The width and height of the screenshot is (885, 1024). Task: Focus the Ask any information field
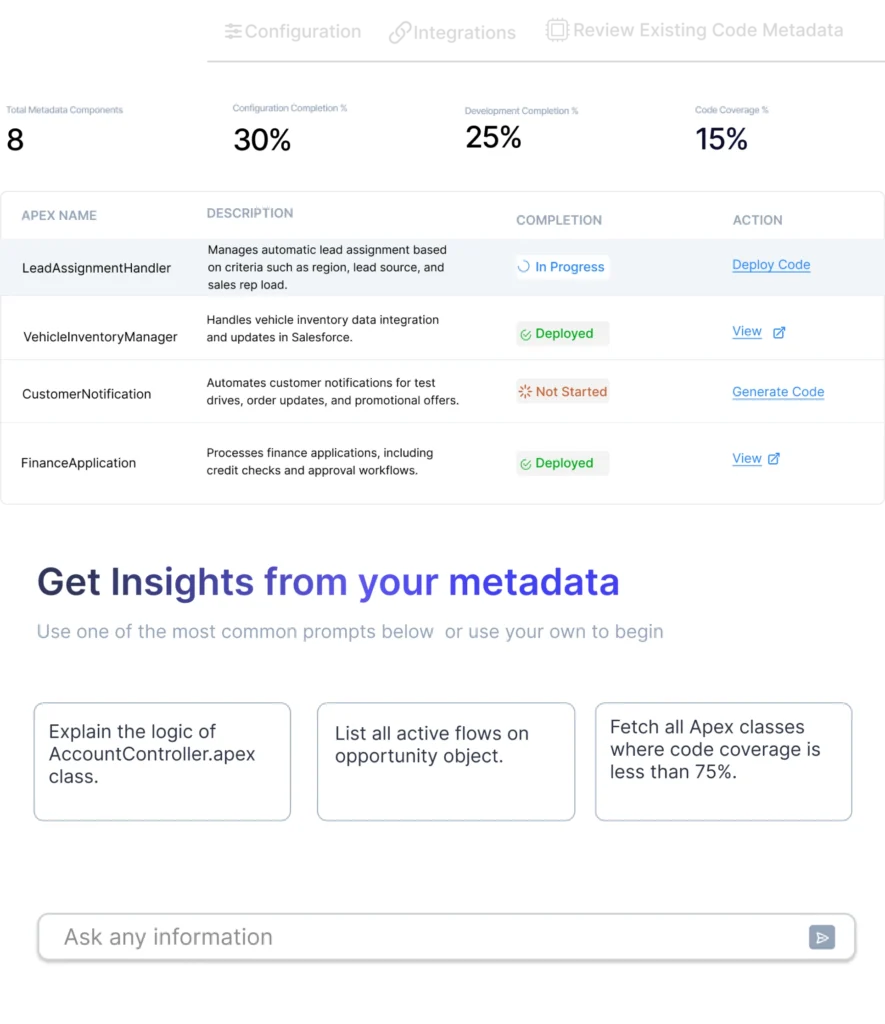pos(446,937)
